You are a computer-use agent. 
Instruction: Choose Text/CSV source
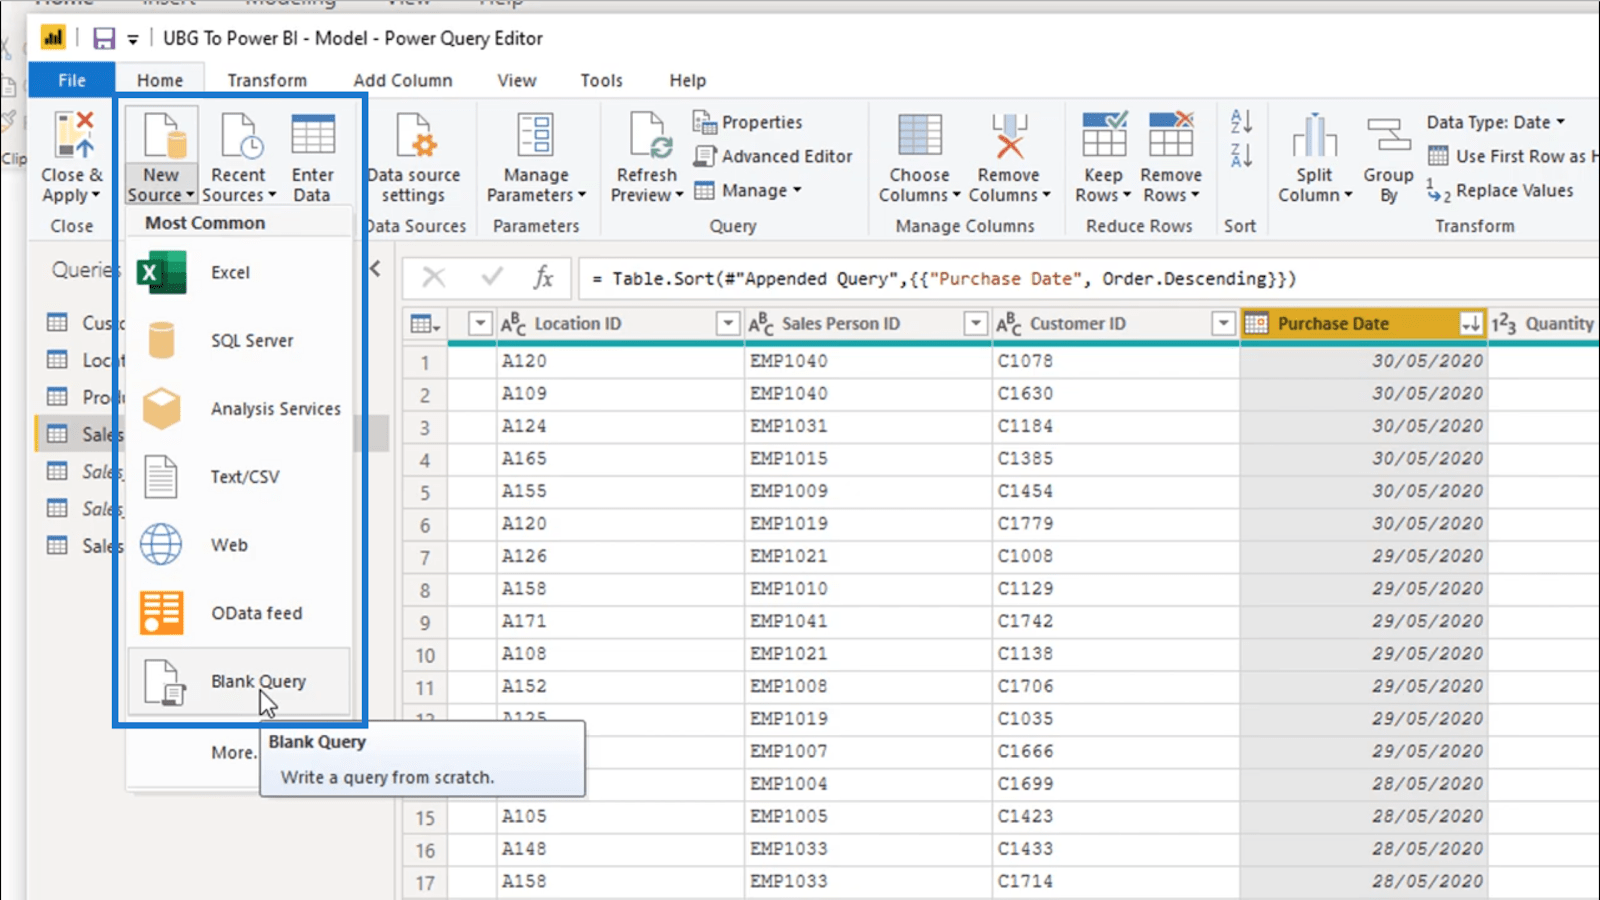(239, 477)
